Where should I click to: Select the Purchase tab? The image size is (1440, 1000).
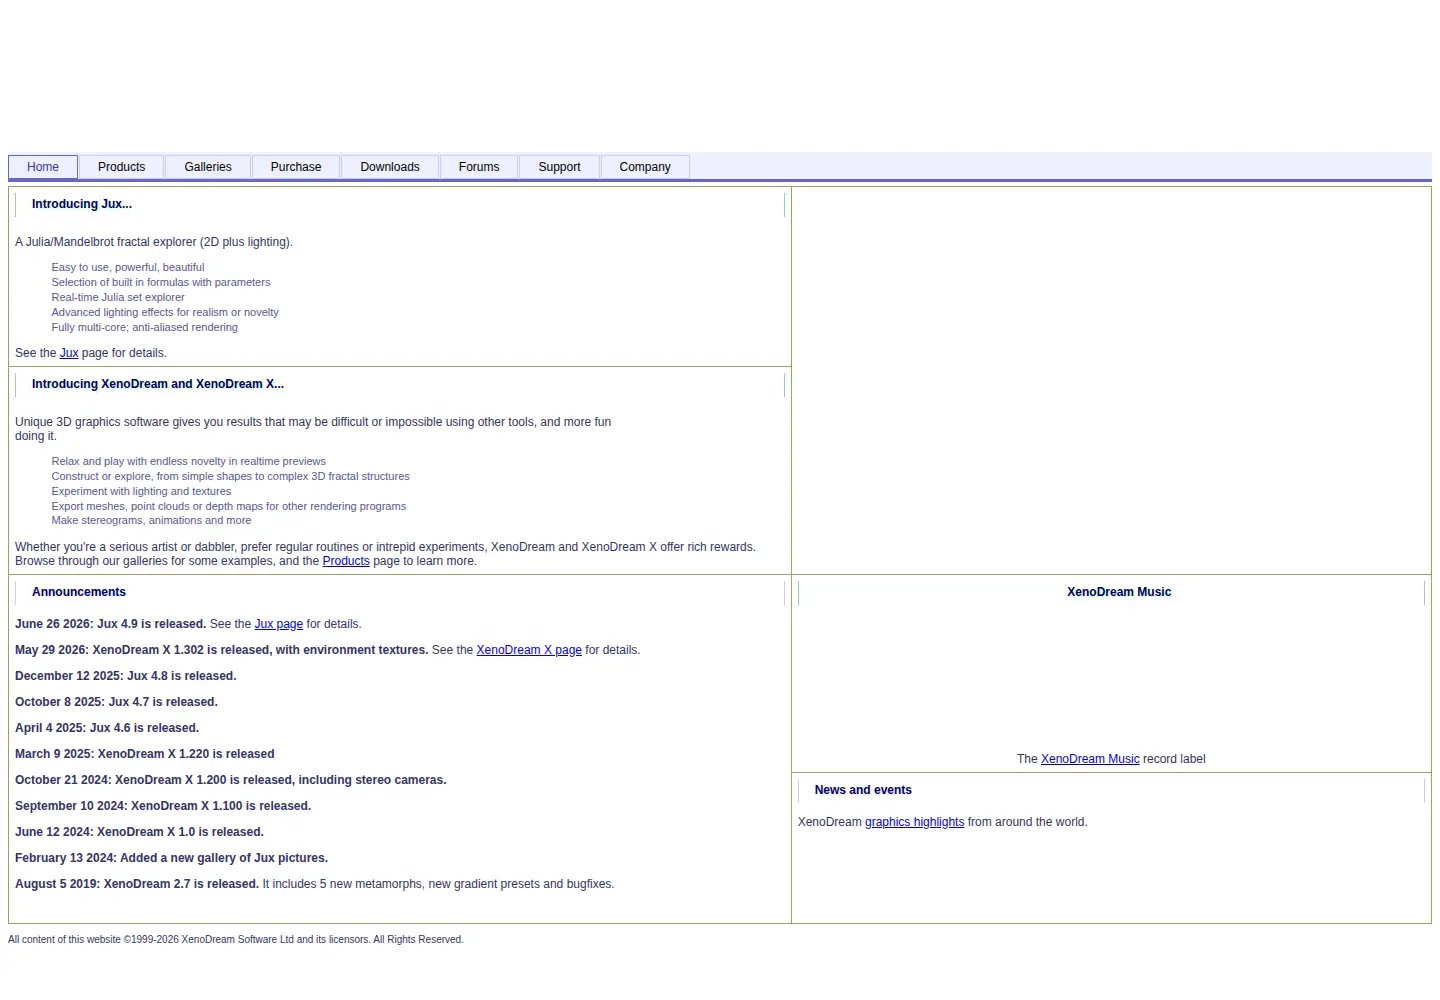[296, 167]
